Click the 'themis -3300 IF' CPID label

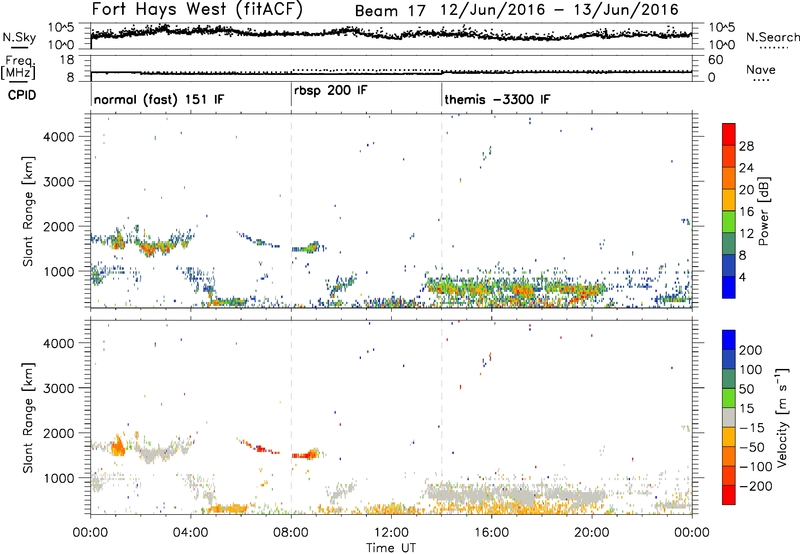[497, 99]
